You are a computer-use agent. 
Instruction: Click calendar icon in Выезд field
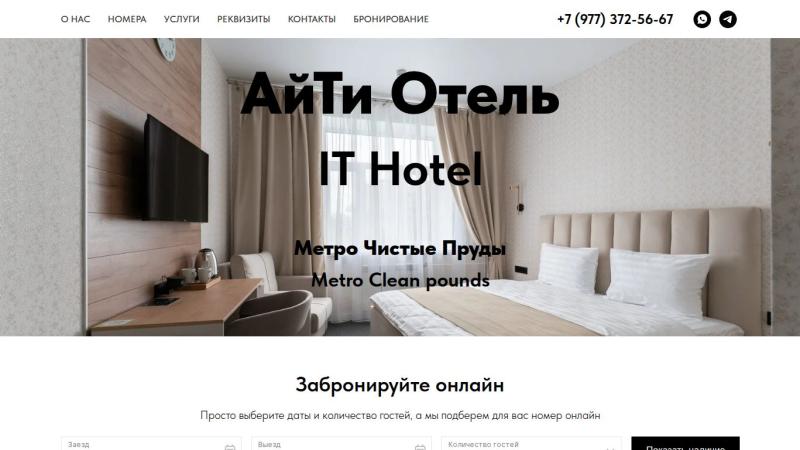[420, 447]
